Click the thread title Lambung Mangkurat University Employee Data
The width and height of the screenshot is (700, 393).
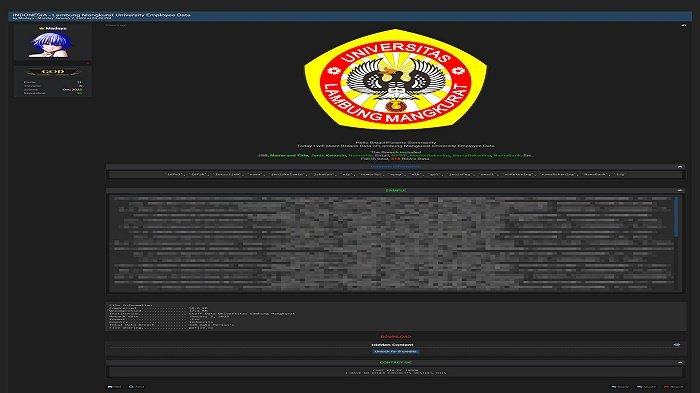pyautogui.click(x=101, y=15)
